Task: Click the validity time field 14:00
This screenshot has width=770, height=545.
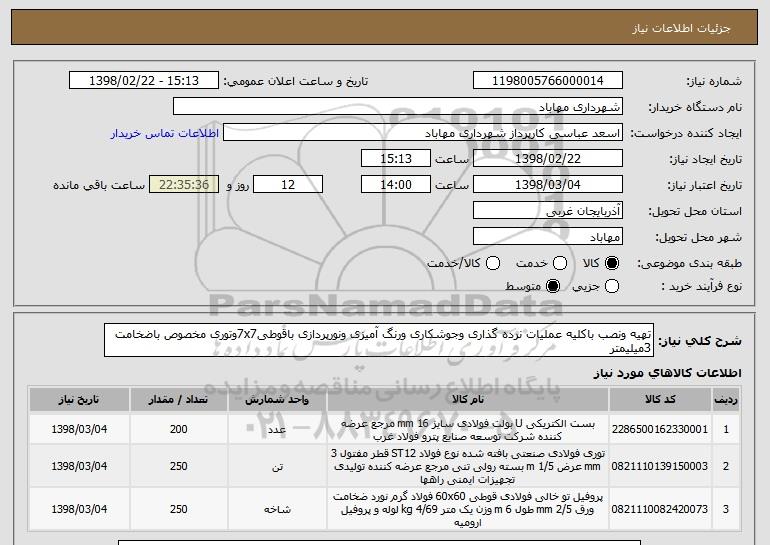Action: 396,185
